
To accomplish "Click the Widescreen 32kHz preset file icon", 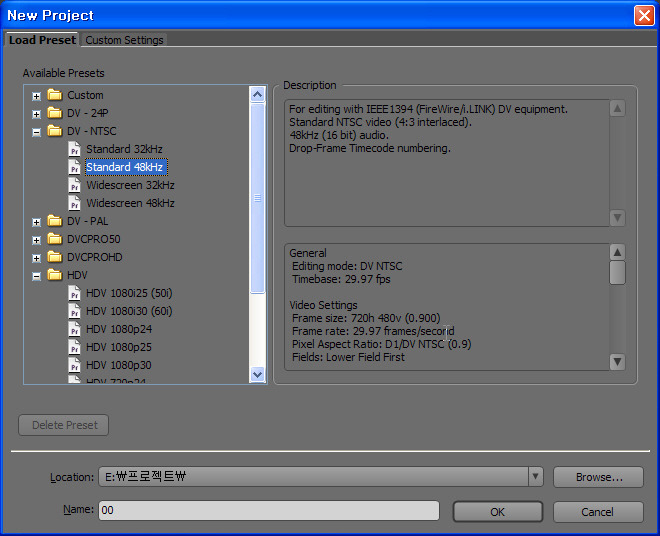I will (75, 185).
